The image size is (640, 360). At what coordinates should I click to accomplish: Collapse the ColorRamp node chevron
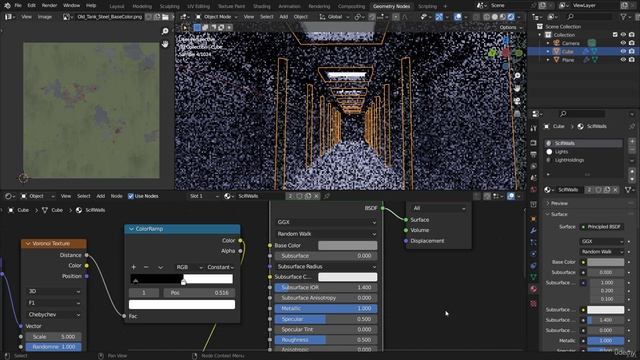131,229
